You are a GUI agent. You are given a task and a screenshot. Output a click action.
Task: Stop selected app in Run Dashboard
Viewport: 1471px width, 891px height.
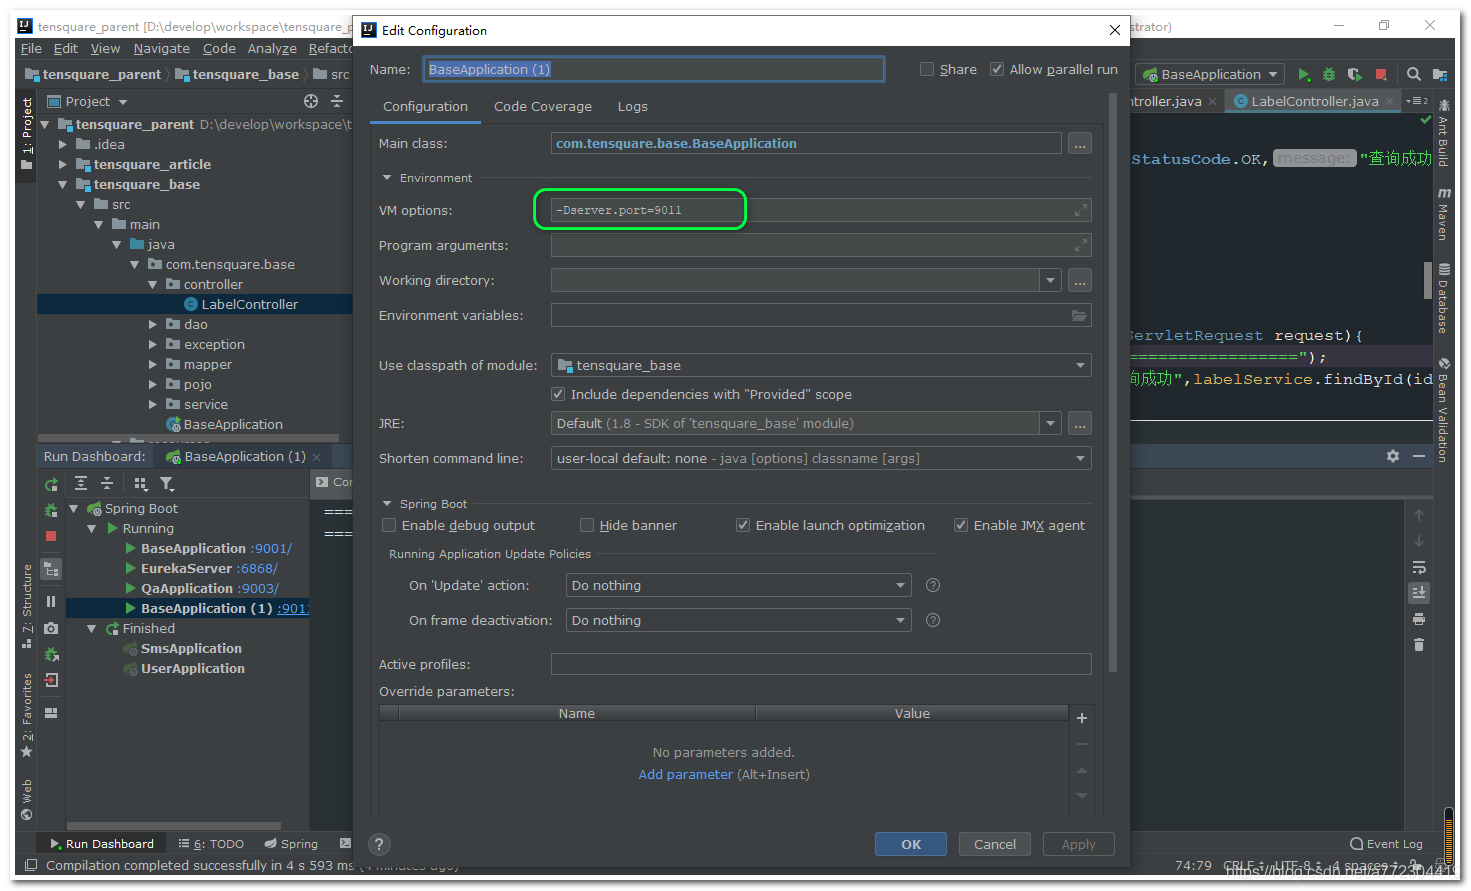tap(51, 536)
